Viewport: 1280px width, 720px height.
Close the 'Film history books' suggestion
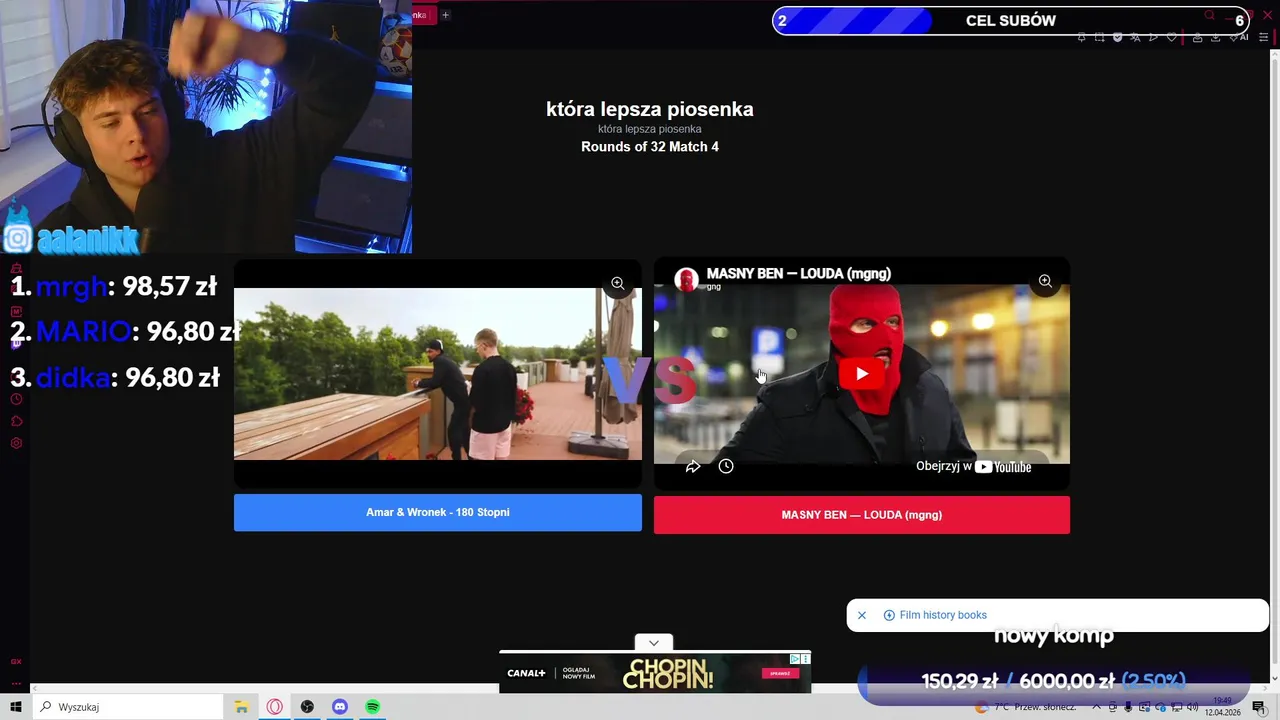pos(862,615)
